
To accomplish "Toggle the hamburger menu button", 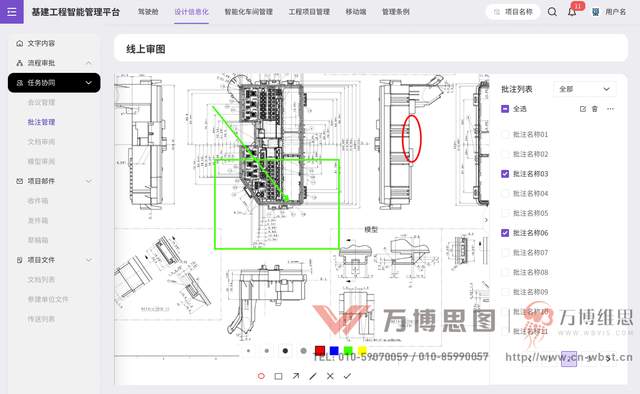I will pos(11,11).
